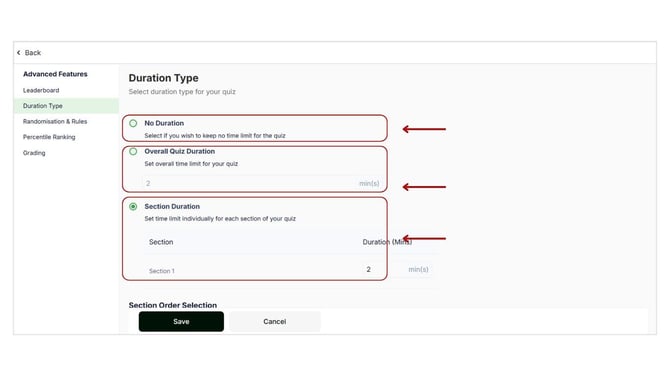The width and height of the screenshot is (670, 376).
Task: Click the Back arrow chevron icon
Action: [18, 53]
